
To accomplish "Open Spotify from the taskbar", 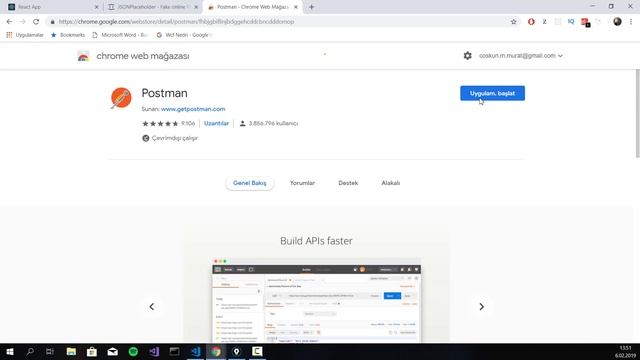I will point(133,351).
